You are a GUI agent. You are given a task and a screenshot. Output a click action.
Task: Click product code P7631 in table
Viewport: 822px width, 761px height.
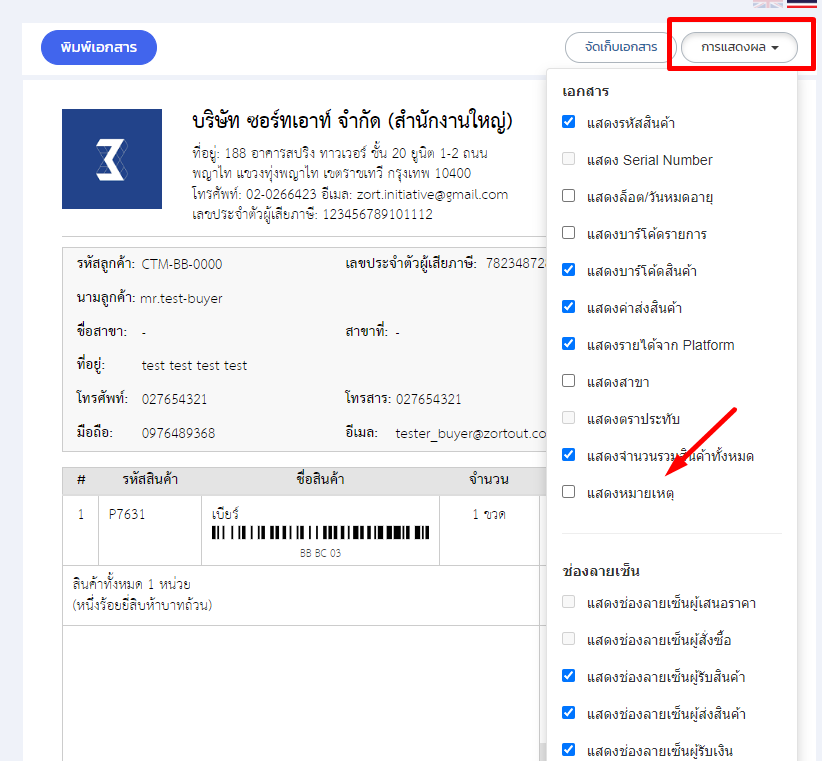click(x=126, y=514)
